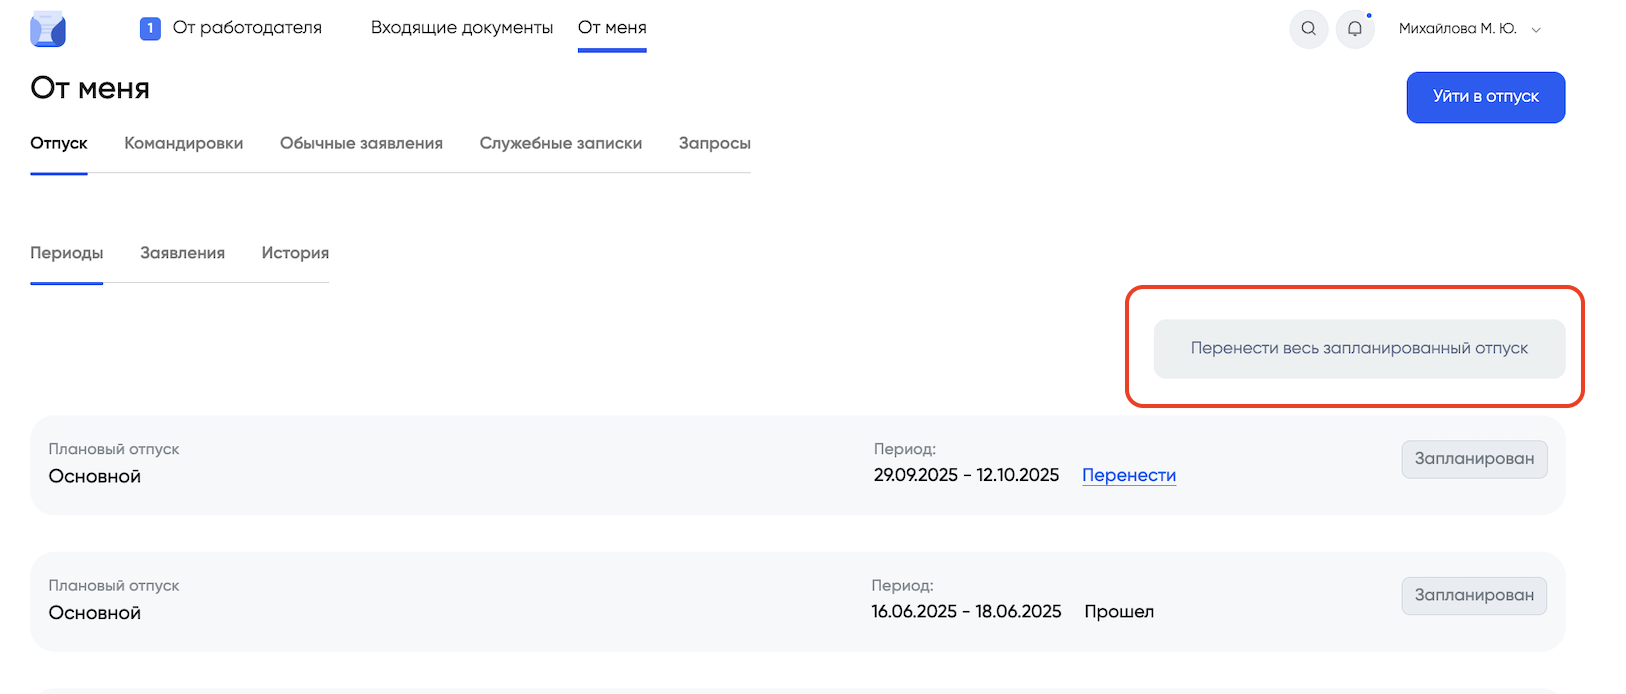Open the От работодателя section
This screenshot has height=694, width=1626.
click(x=247, y=28)
